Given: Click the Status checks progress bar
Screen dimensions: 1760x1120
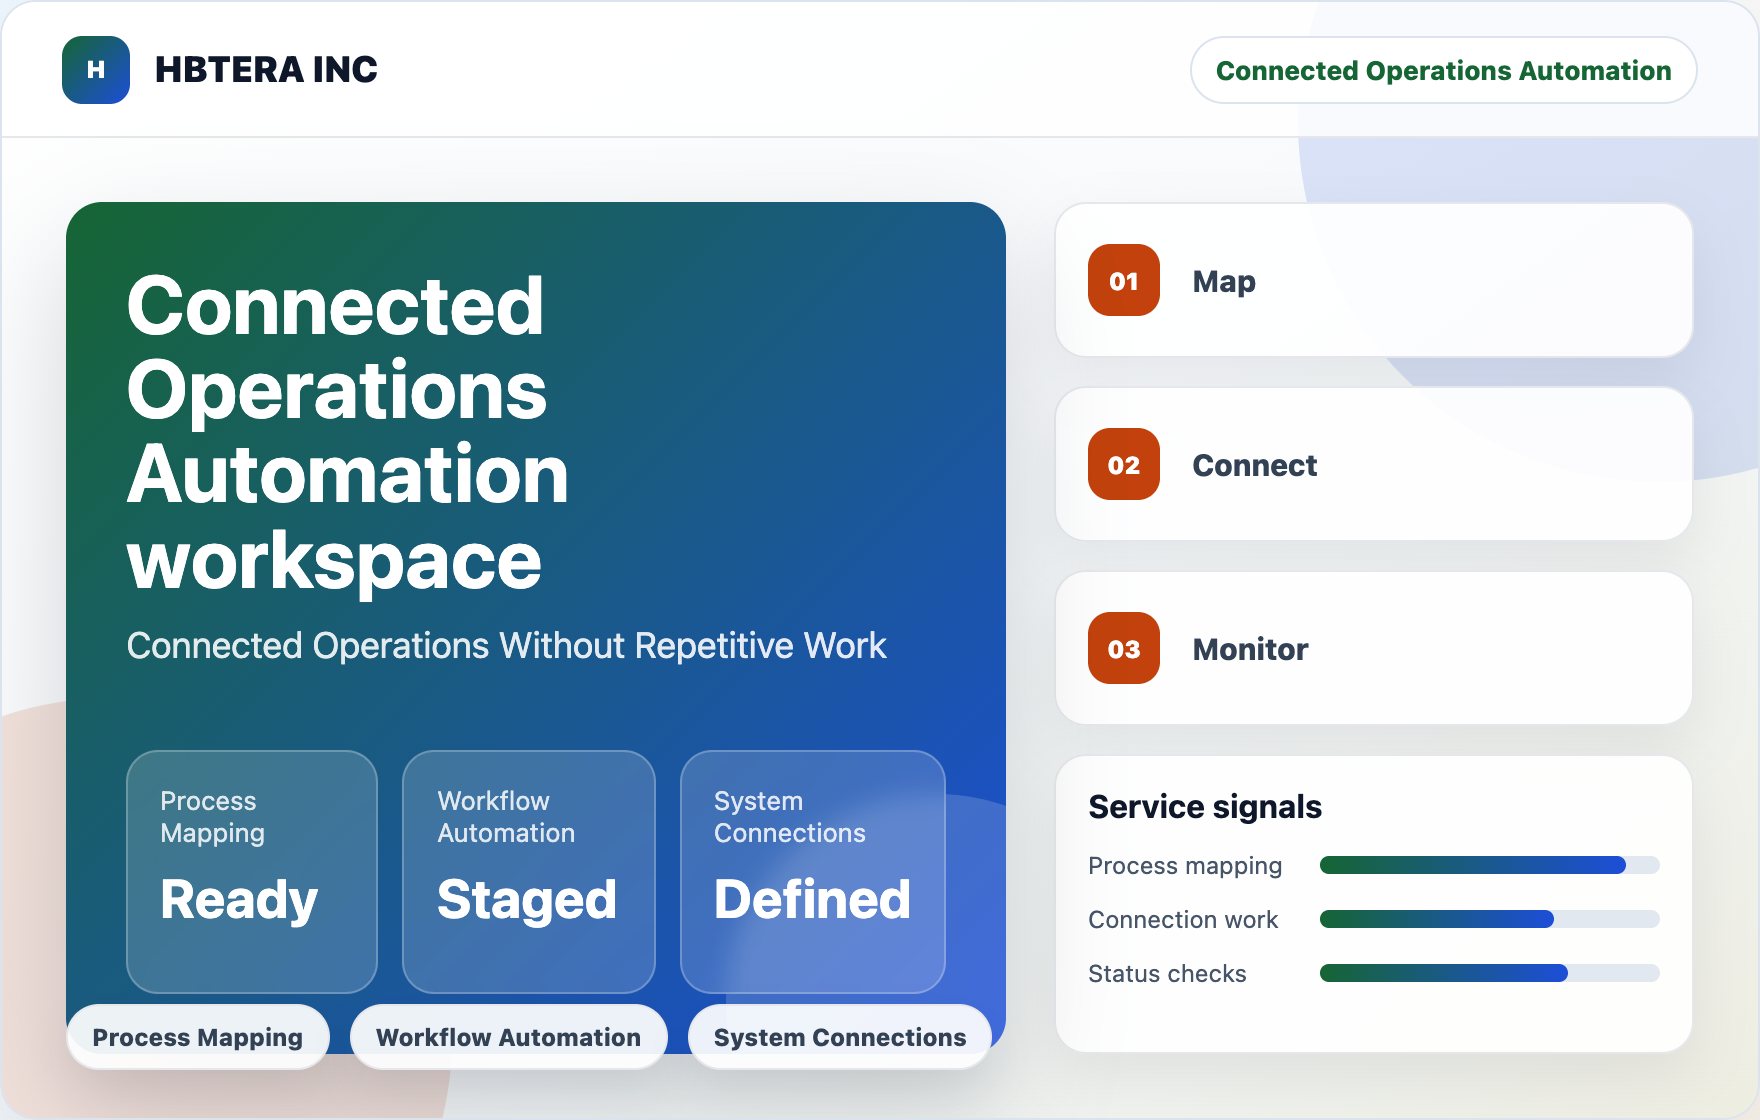Looking at the screenshot, I should point(1490,973).
